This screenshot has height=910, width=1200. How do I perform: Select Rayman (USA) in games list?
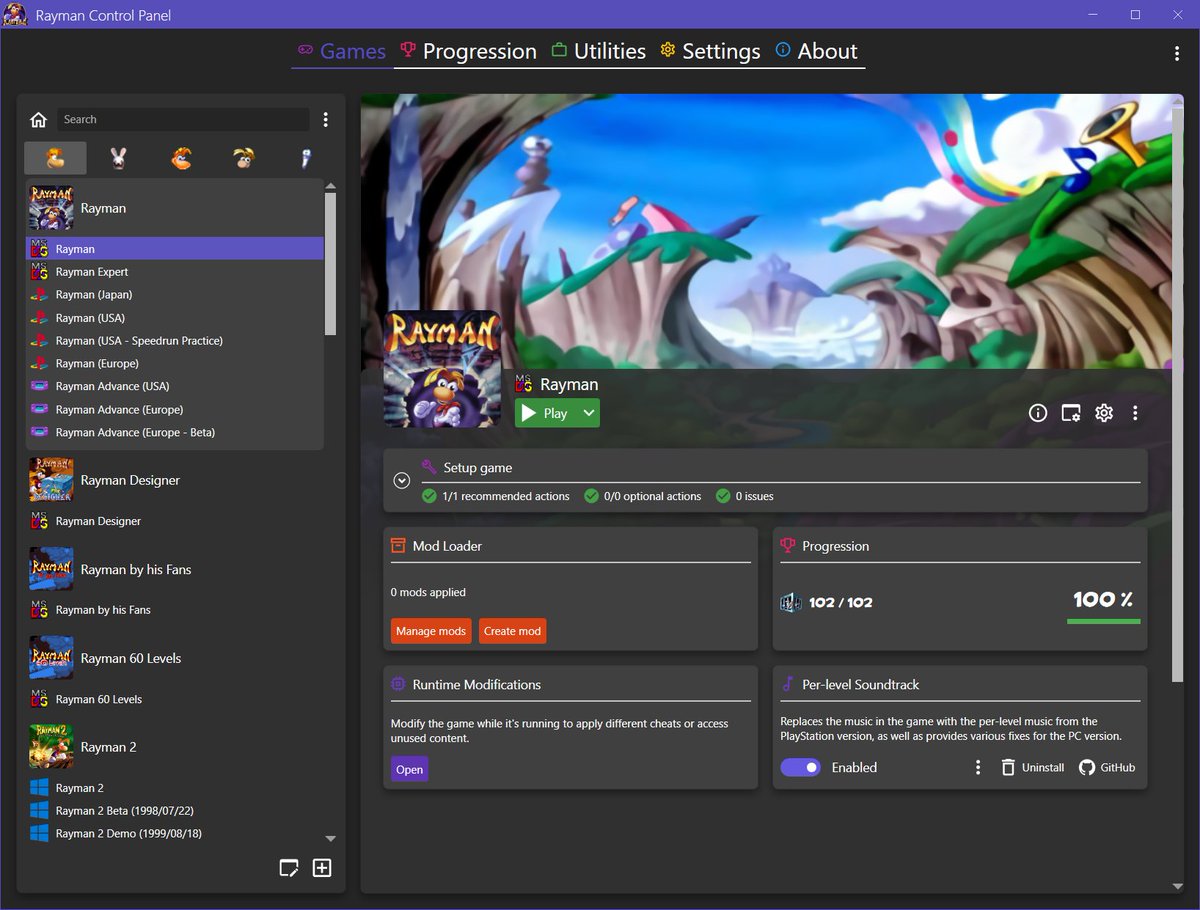coord(175,318)
